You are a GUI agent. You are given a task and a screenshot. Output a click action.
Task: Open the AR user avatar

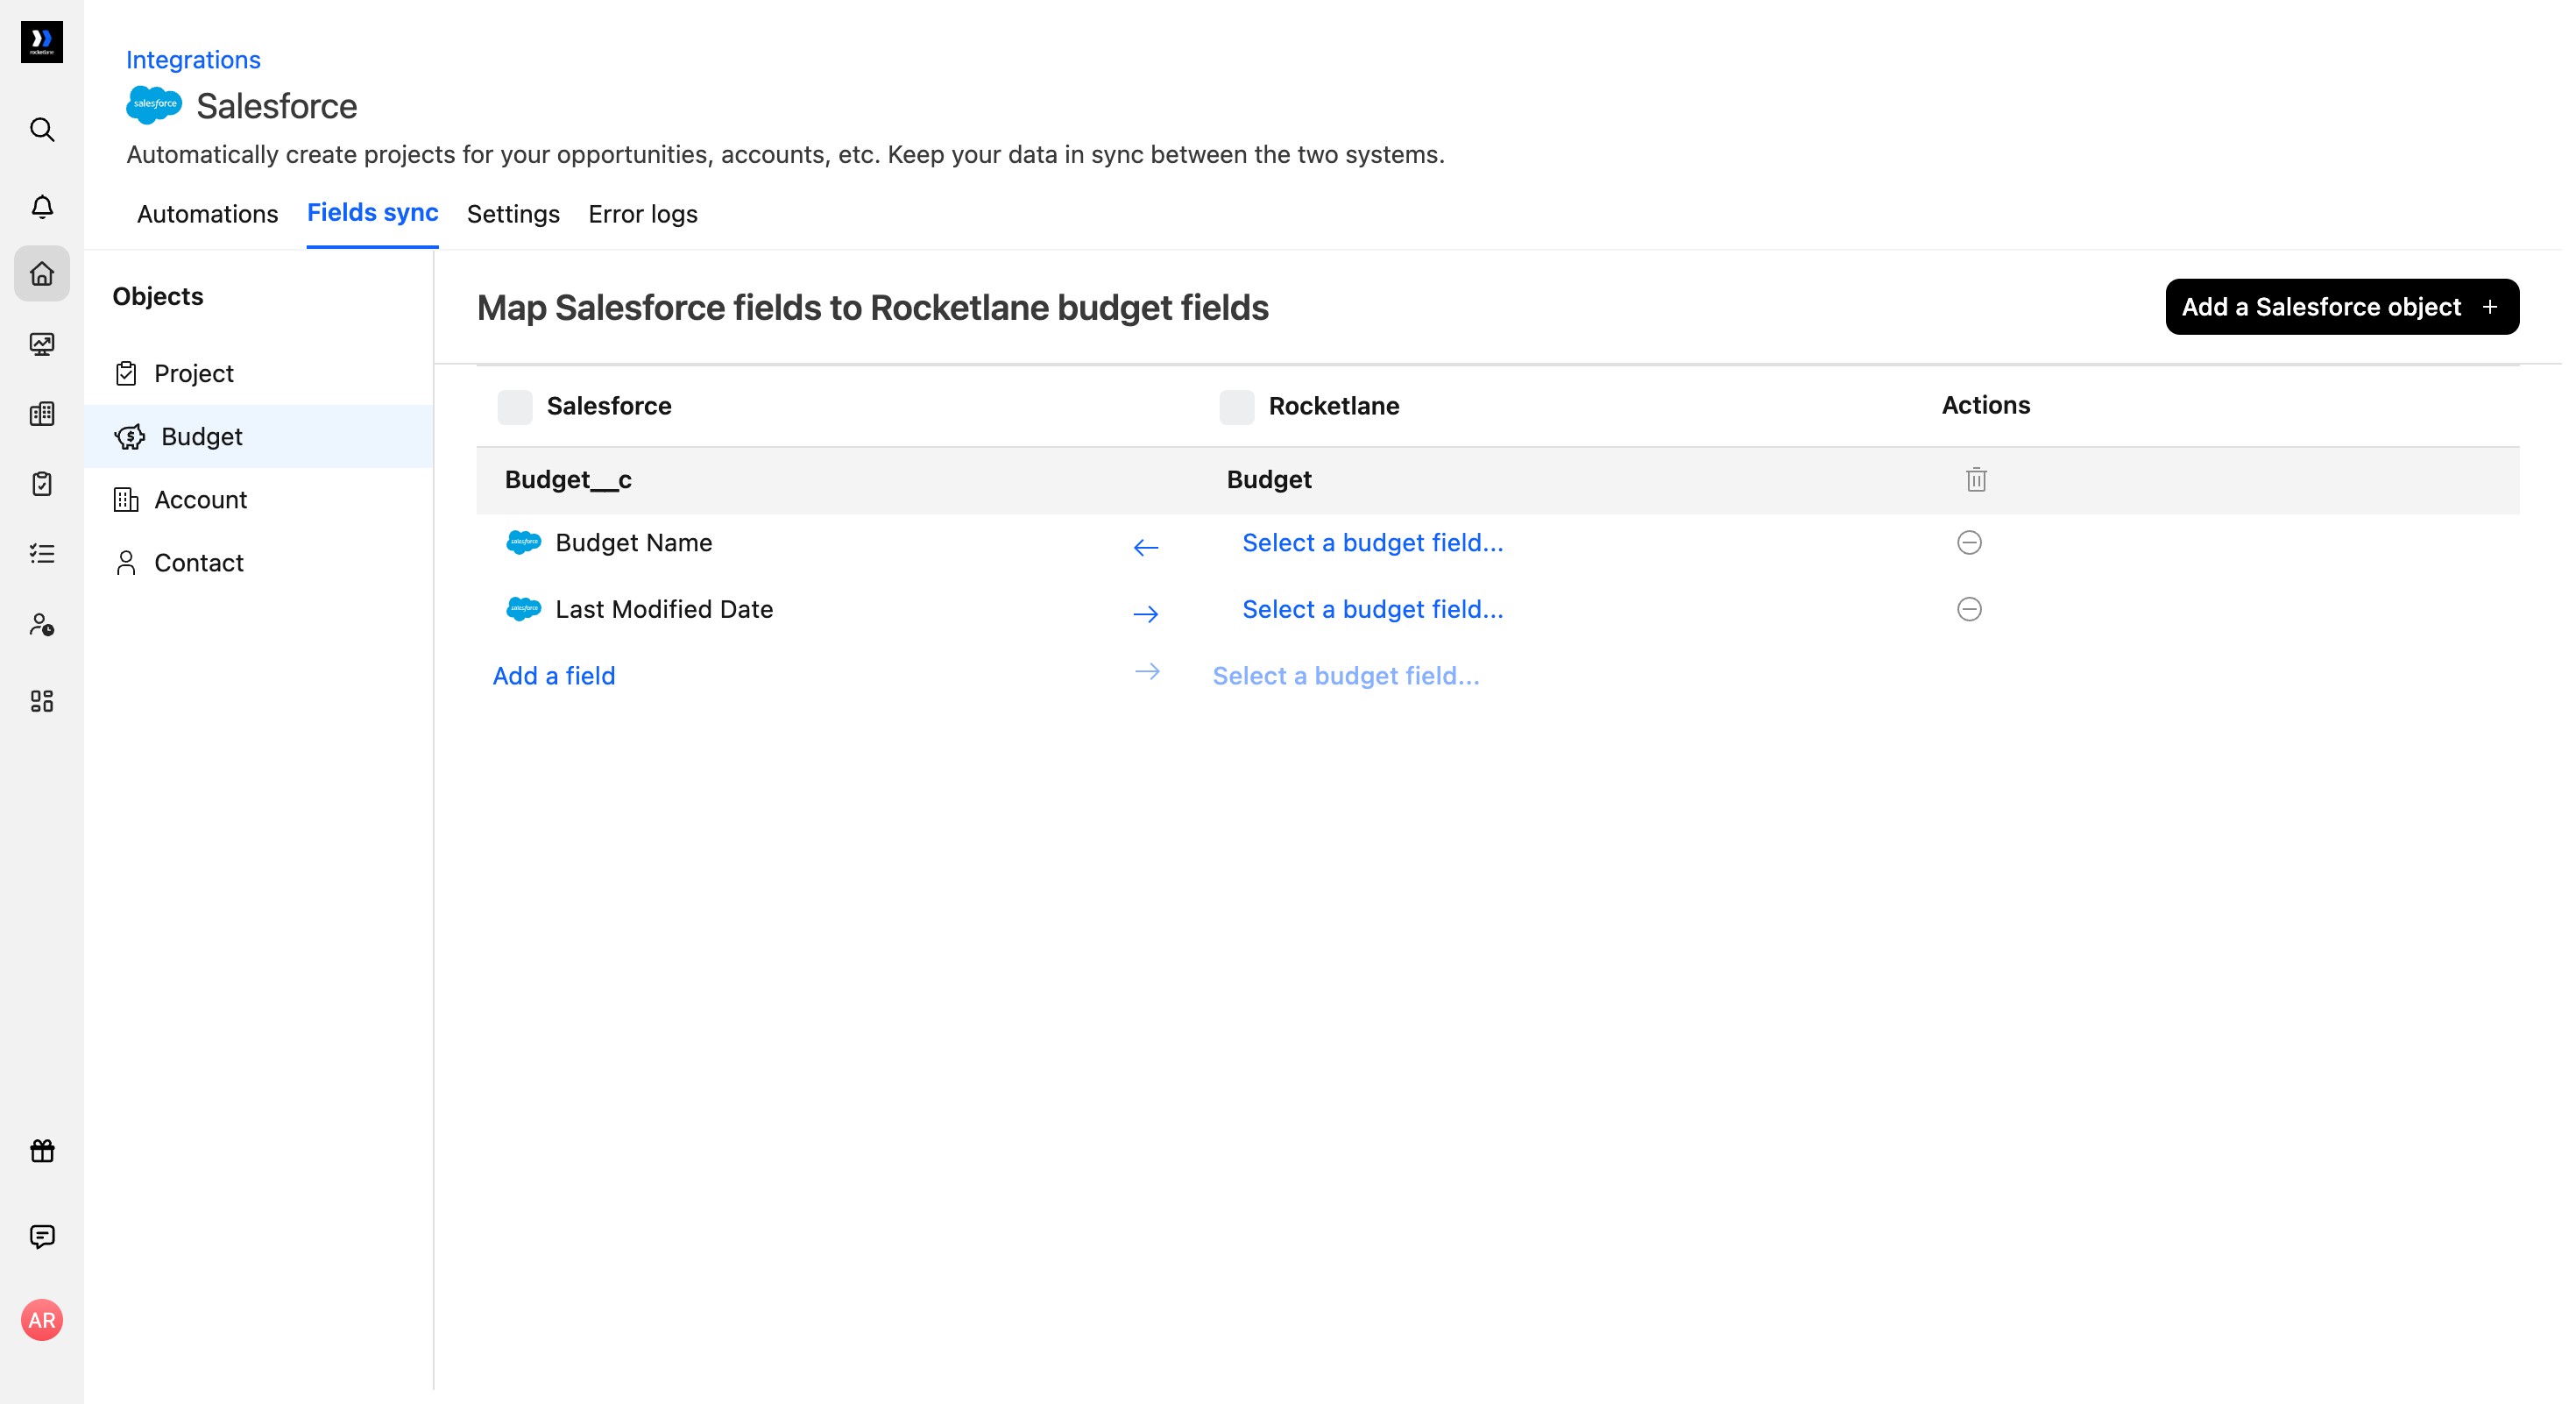pos(42,1320)
